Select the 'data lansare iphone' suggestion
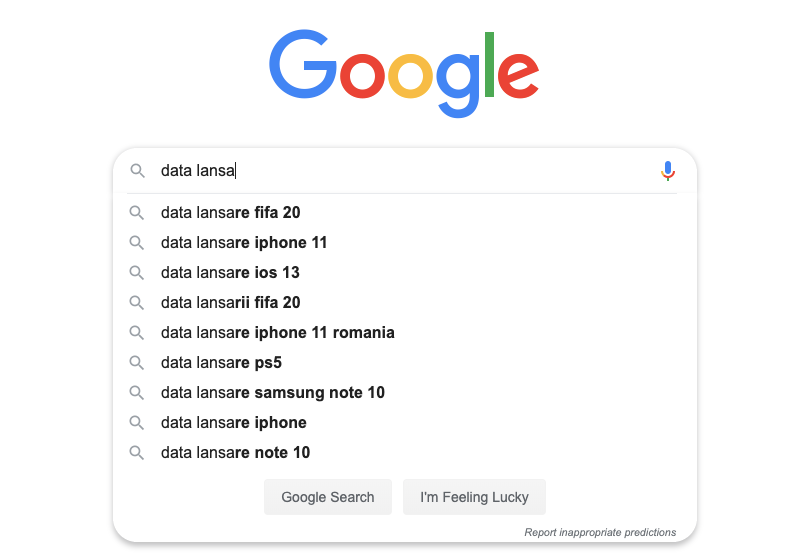The height and width of the screenshot is (556, 798). click(234, 422)
